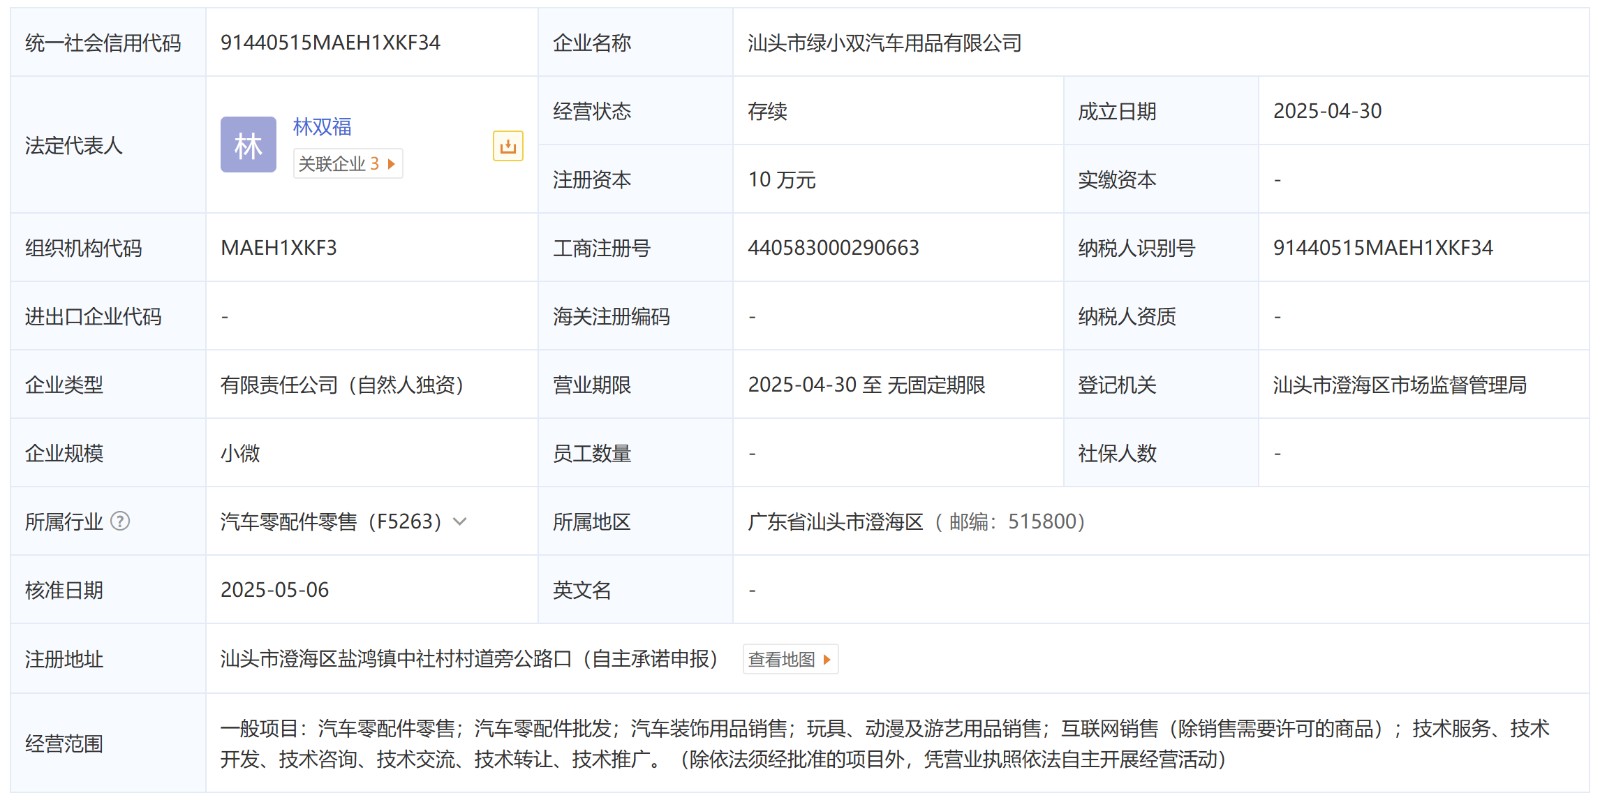The image size is (1600, 800).
Task: Click the 核准日期 value 2025-05-06
Action: pyautogui.click(x=274, y=590)
